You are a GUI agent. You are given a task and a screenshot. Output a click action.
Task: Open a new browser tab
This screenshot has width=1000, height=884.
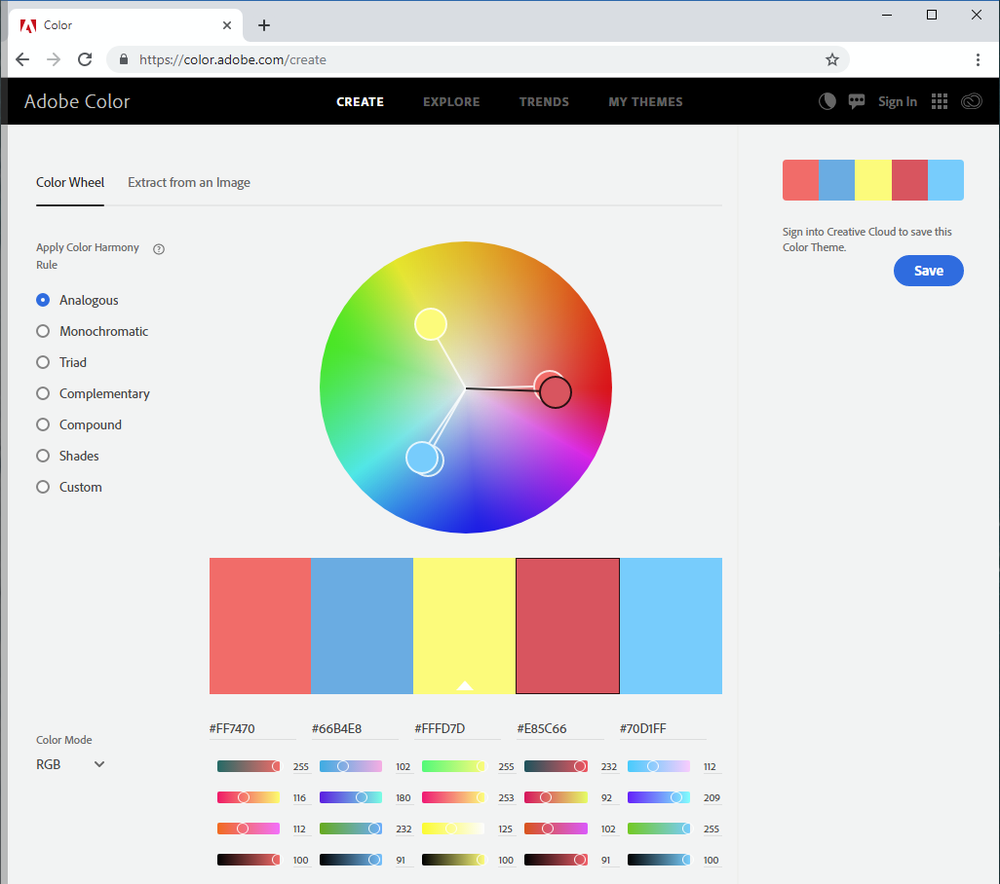click(x=264, y=25)
